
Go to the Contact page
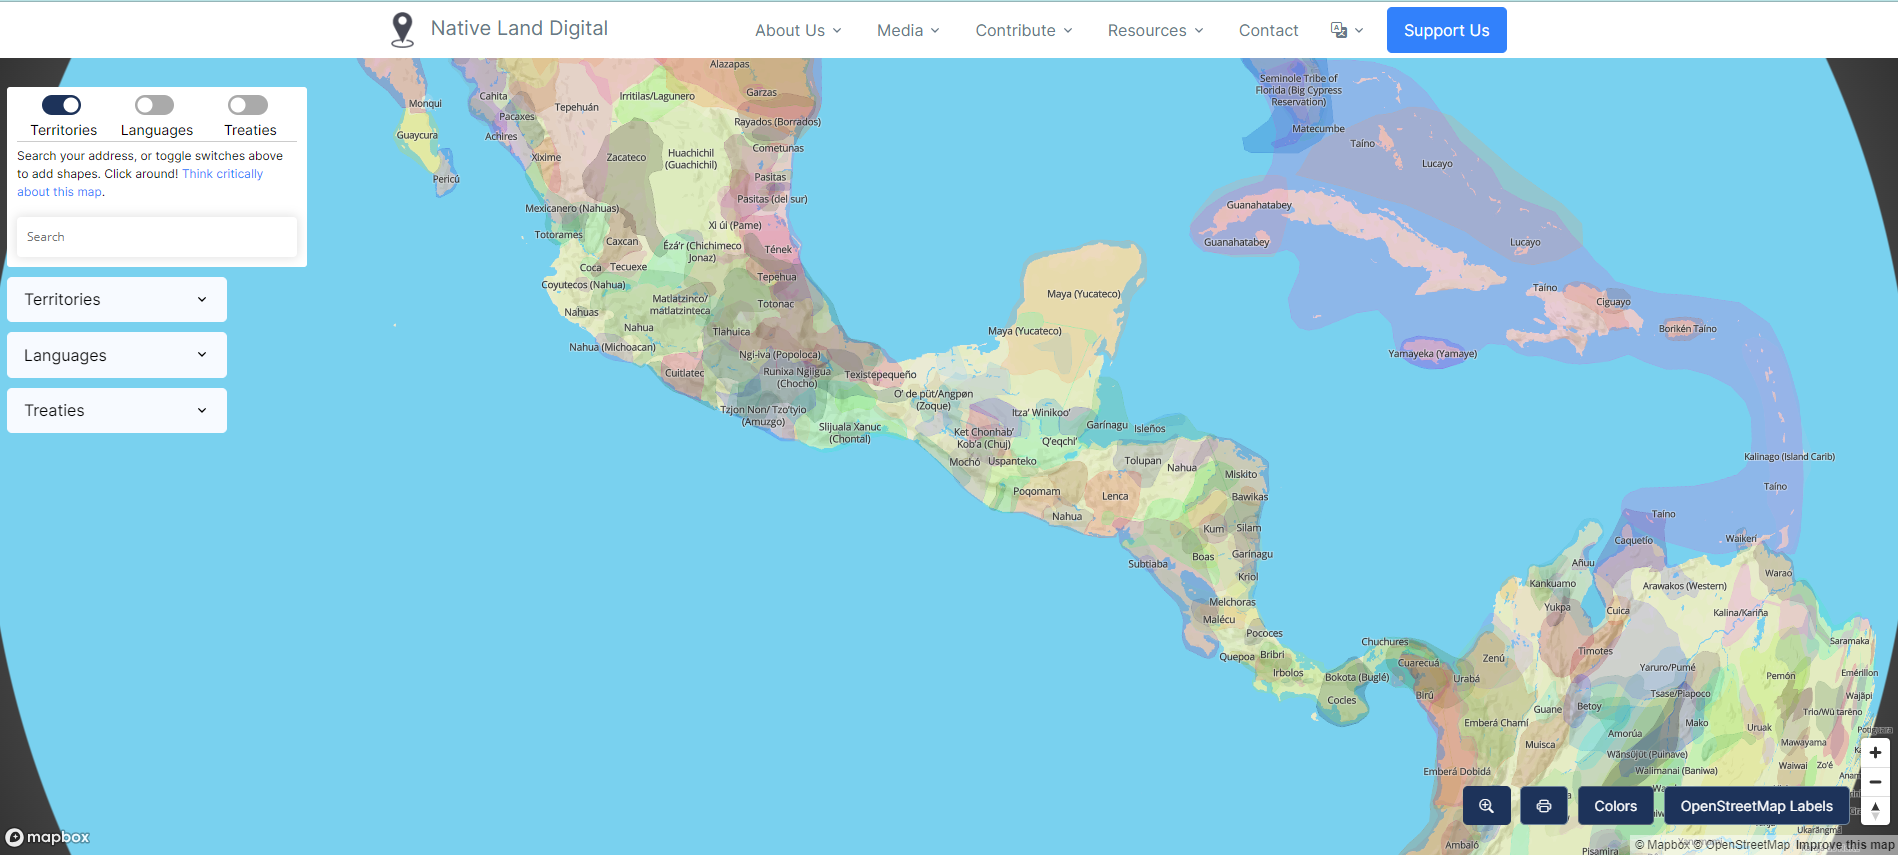[x=1268, y=30]
